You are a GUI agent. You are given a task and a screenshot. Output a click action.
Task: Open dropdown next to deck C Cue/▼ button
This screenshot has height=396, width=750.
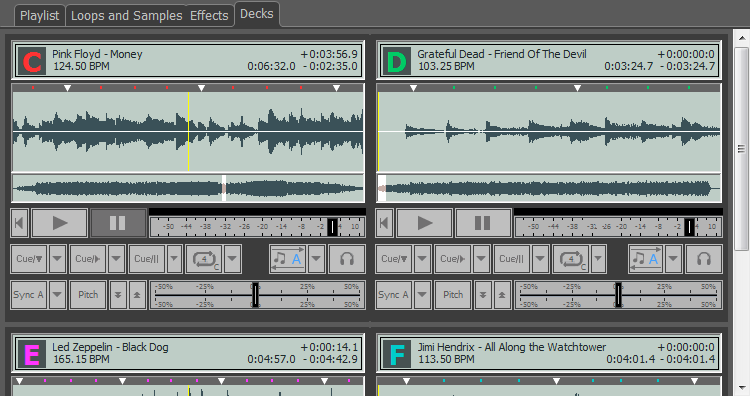coord(57,259)
